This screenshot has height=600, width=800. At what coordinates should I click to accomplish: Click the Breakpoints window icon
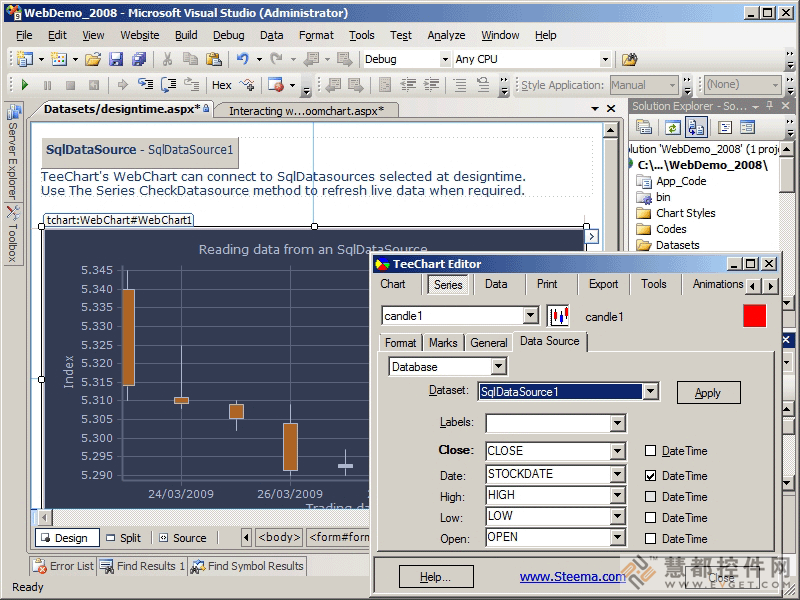pos(276,85)
